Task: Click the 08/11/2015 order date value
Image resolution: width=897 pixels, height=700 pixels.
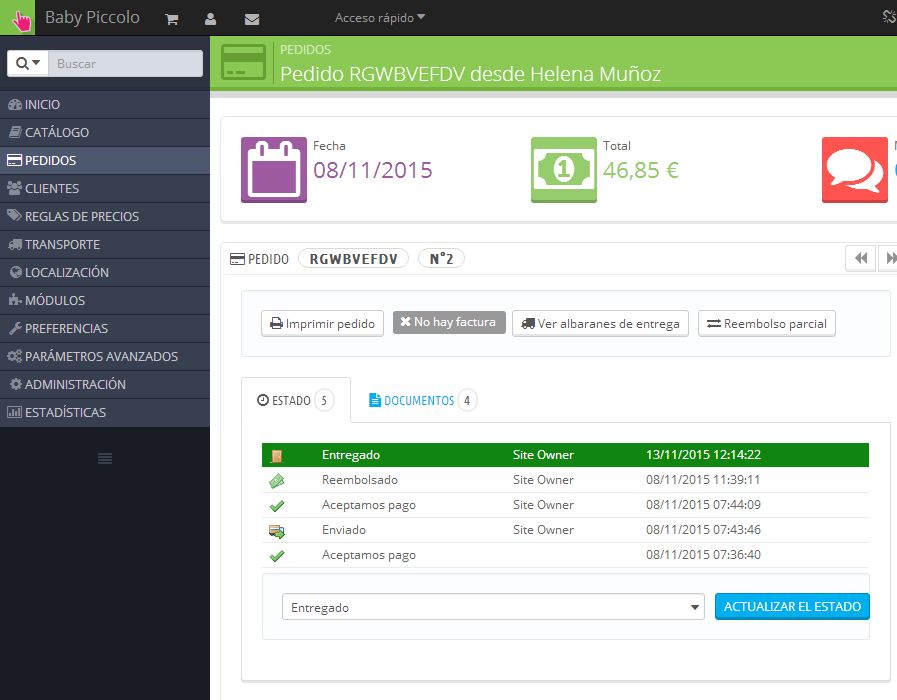Action: (373, 170)
